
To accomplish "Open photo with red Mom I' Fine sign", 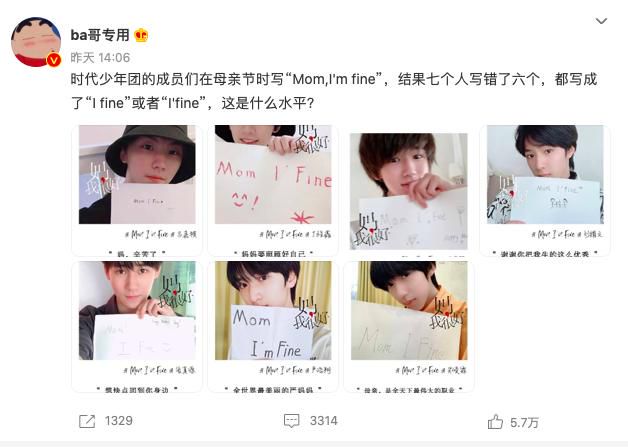I will pos(273,190).
